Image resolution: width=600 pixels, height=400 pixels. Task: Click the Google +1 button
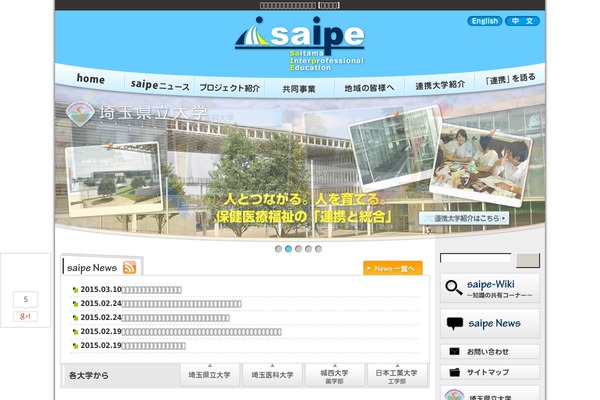(25, 317)
